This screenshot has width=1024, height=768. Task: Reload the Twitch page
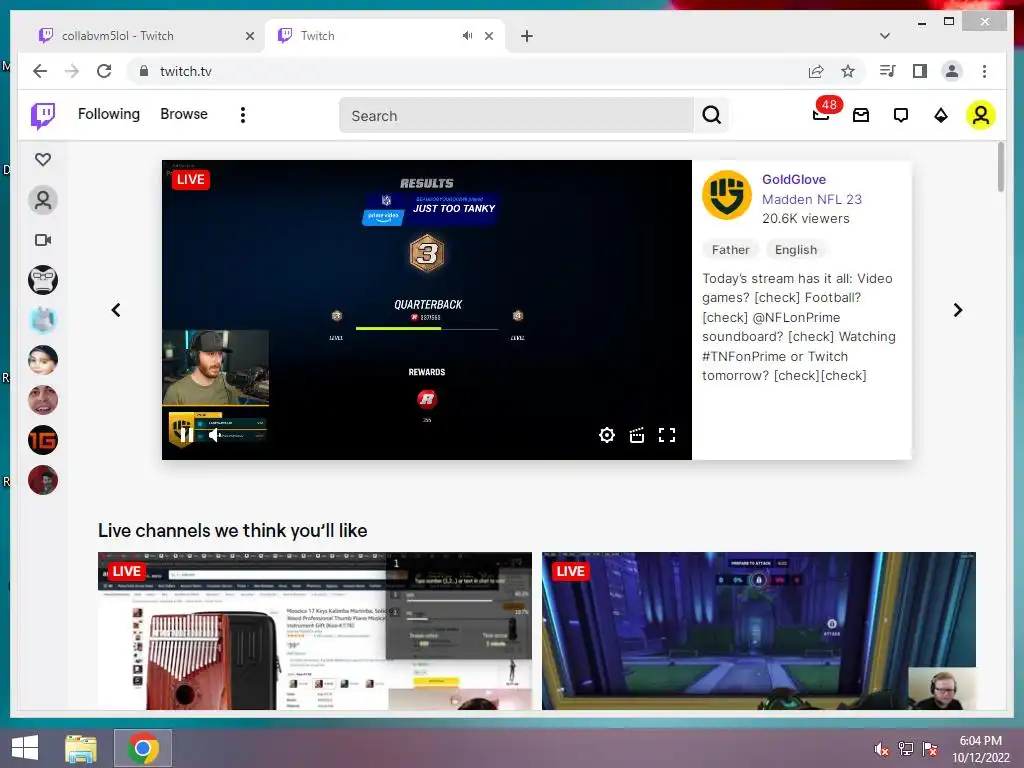click(x=104, y=71)
